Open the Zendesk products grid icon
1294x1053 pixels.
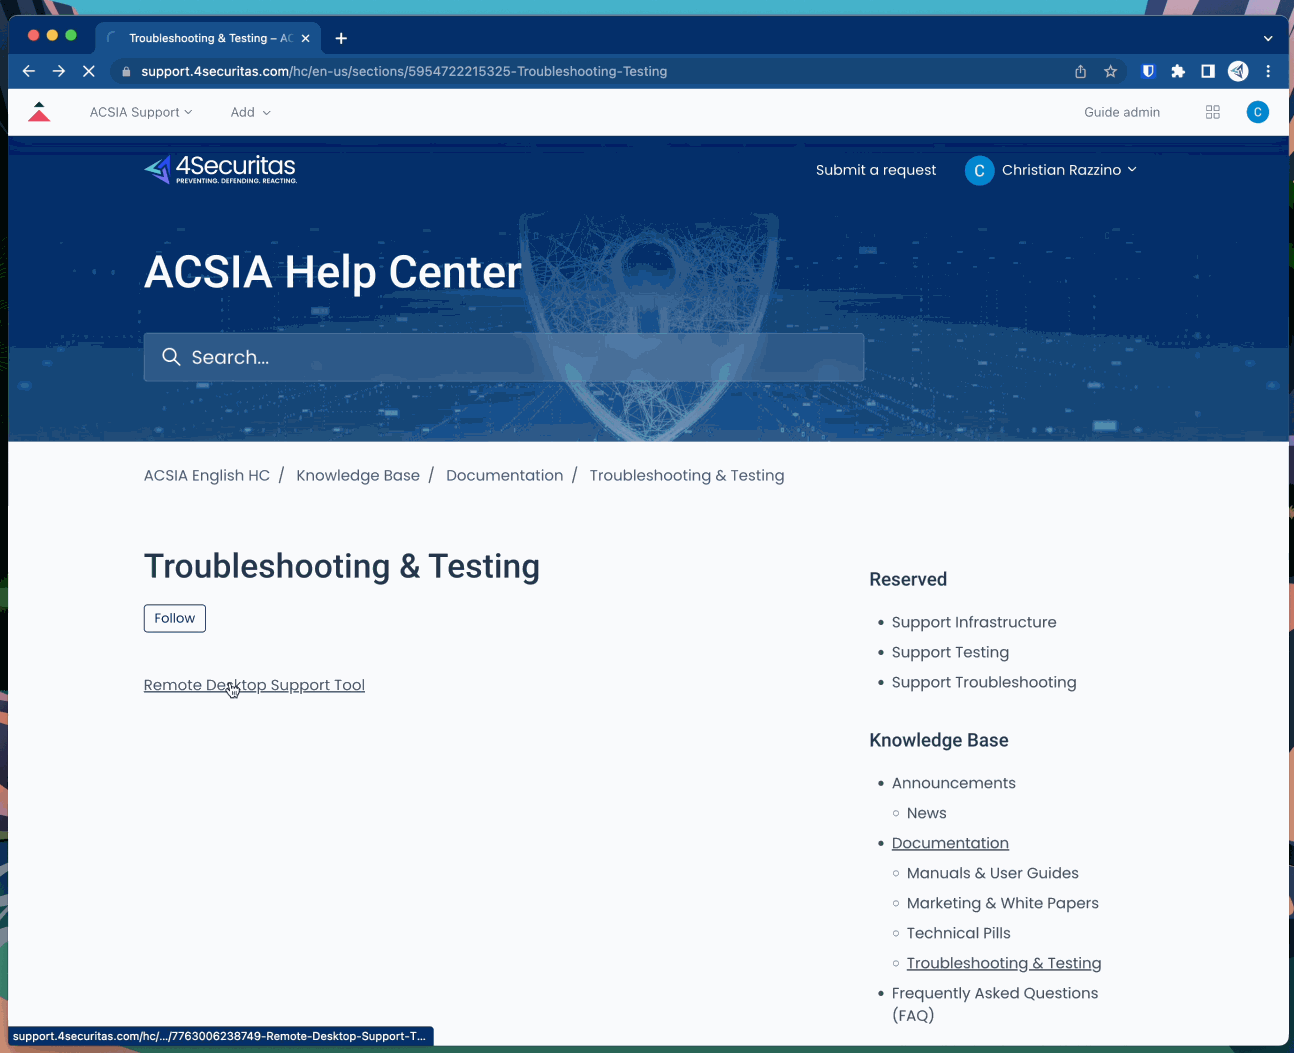coord(1213,112)
